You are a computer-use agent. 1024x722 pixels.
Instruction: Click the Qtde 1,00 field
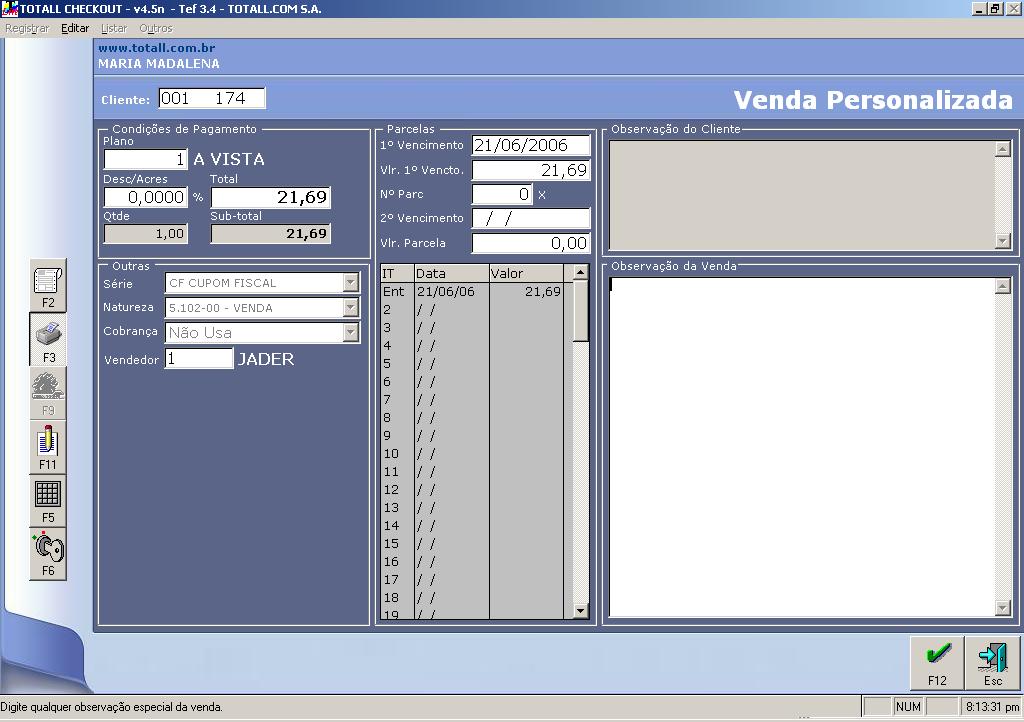pos(146,234)
